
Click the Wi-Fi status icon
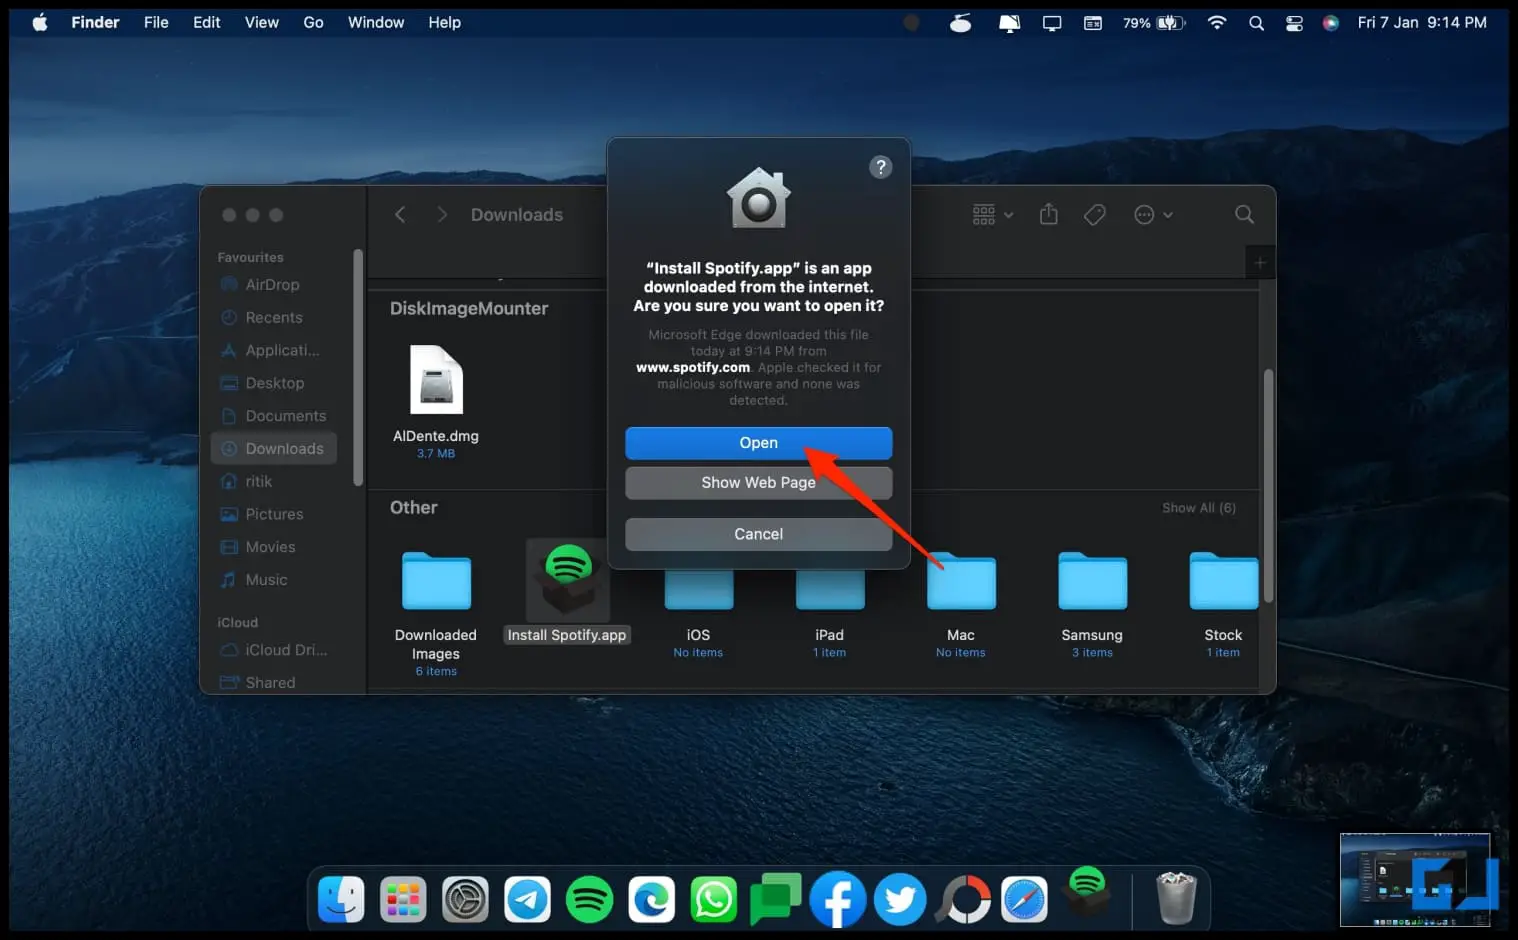tap(1217, 23)
